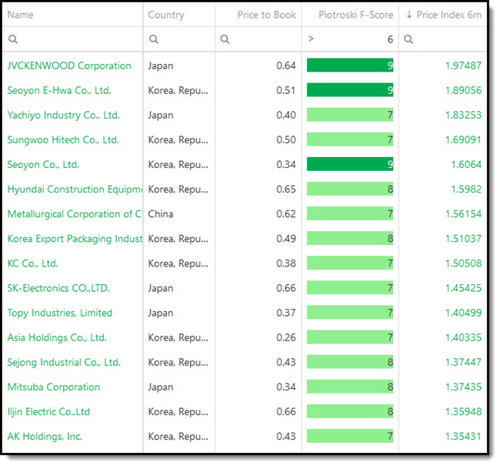Edit the Piotroski F-Score filter value 6

(390, 39)
